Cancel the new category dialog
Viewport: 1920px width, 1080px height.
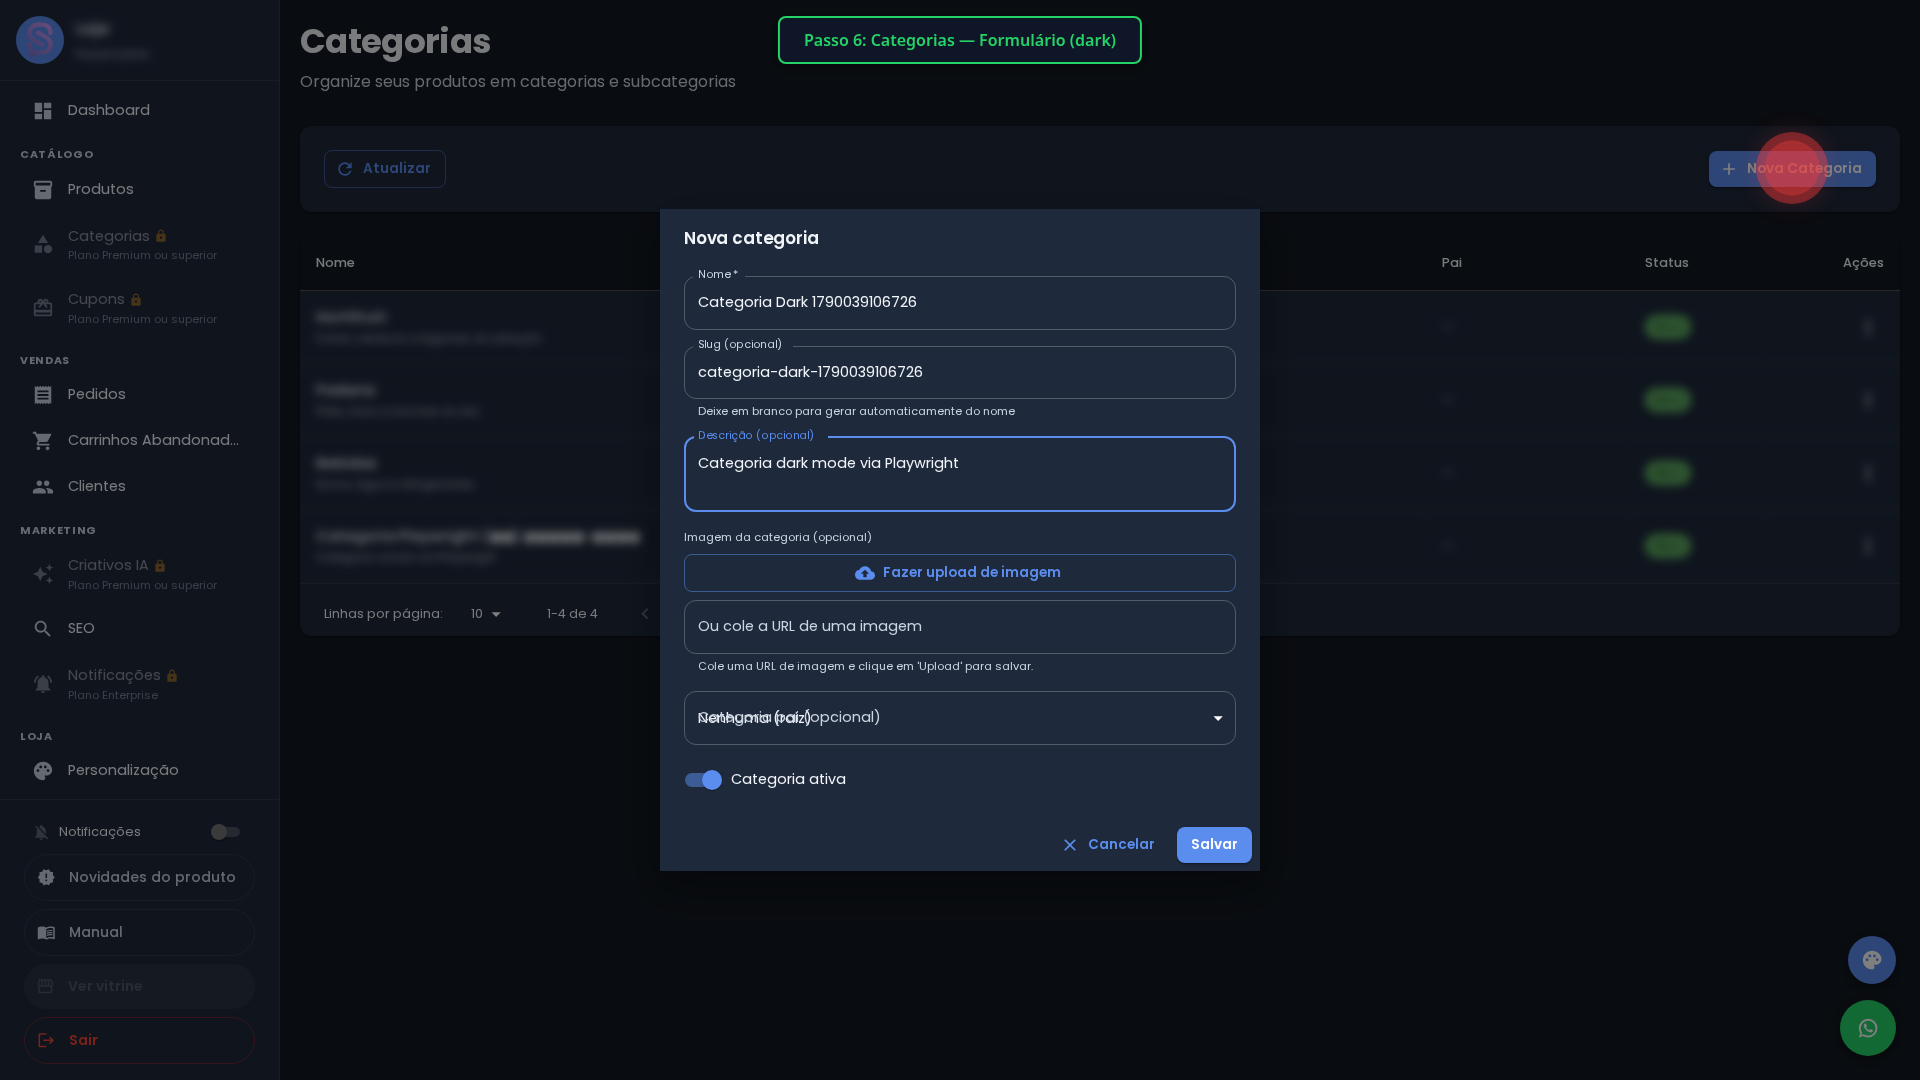[x=1108, y=845]
